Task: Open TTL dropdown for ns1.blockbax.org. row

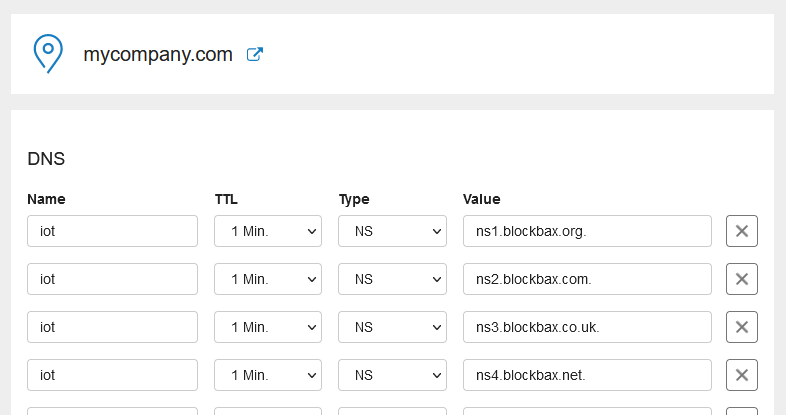Action: (268, 231)
